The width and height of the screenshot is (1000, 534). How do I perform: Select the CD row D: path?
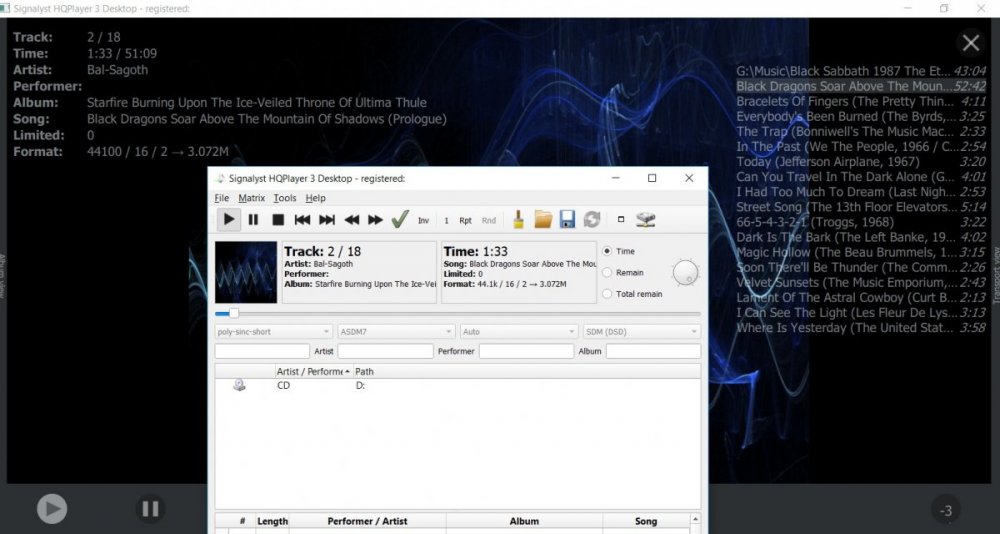[x=360, y=385]
